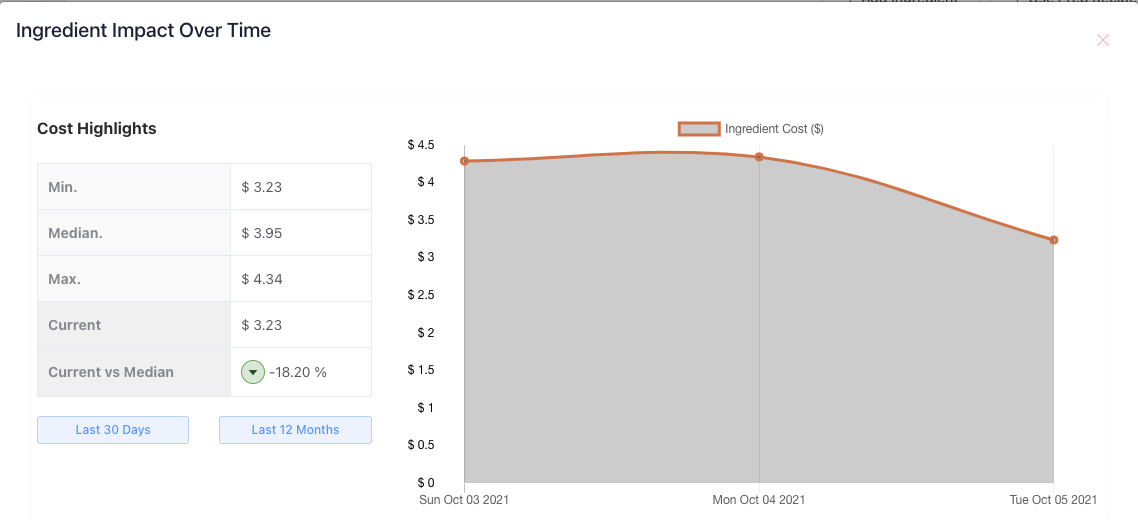Click the $ 4.5 y-axis label
This screenshot has width=1138, height=520.
[x=421, y=145]
